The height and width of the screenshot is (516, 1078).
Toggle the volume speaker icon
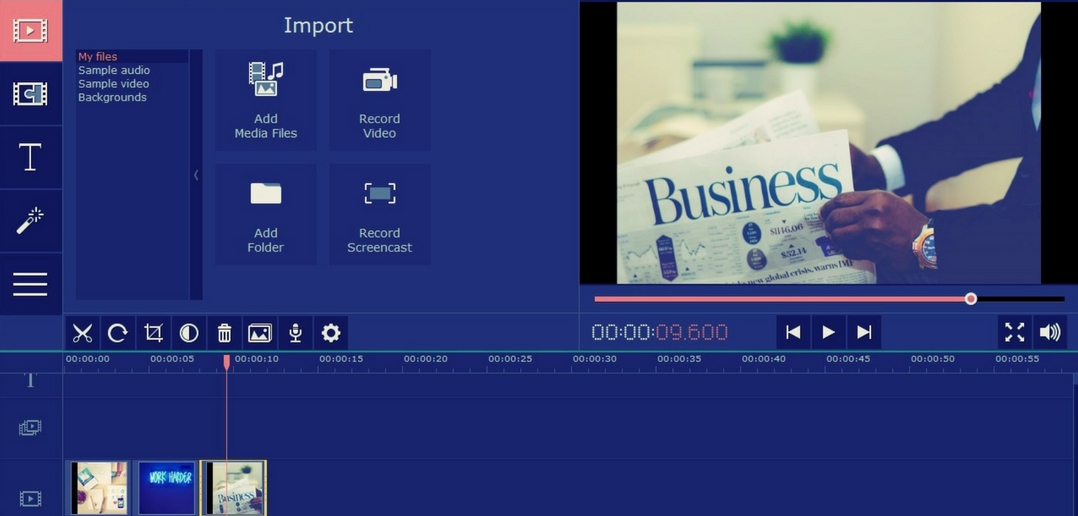(1049, 332)
